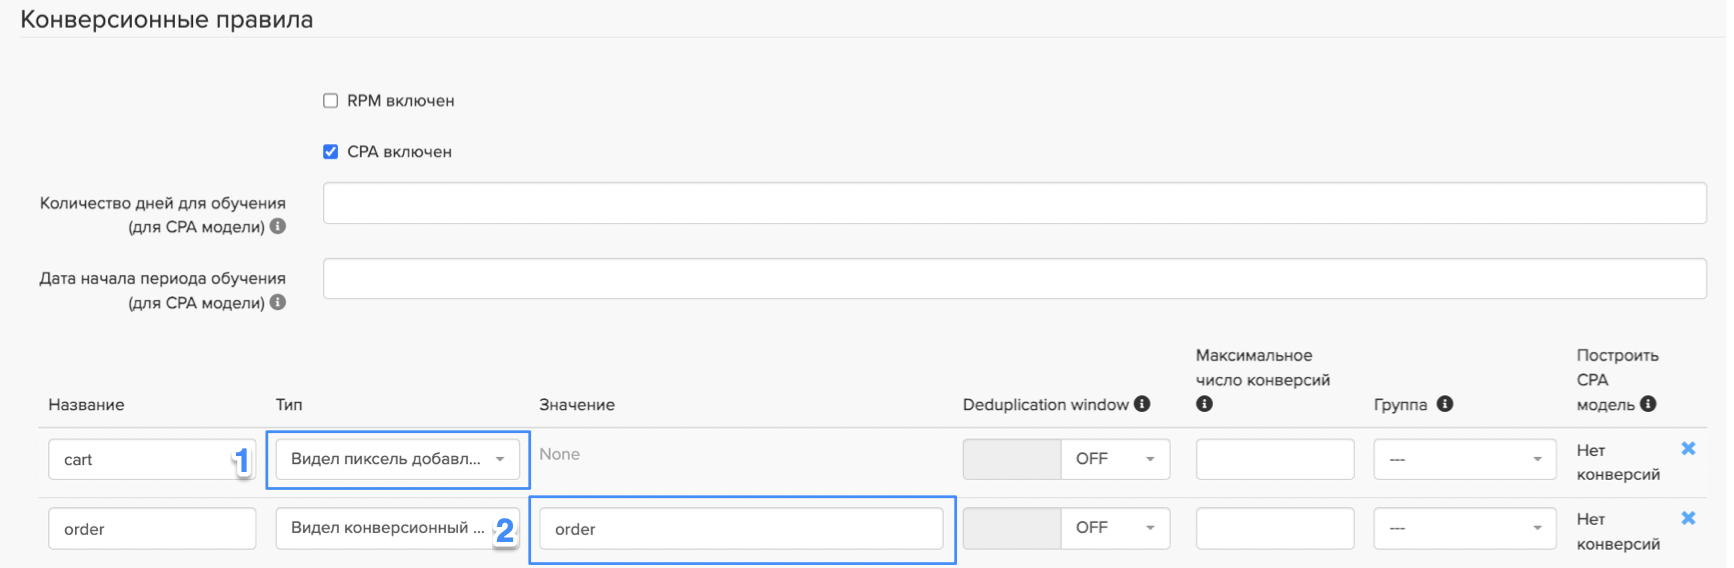Uncheck the CPA включен checkbox
1734x568 pixels.
click(x=331, y=152)
